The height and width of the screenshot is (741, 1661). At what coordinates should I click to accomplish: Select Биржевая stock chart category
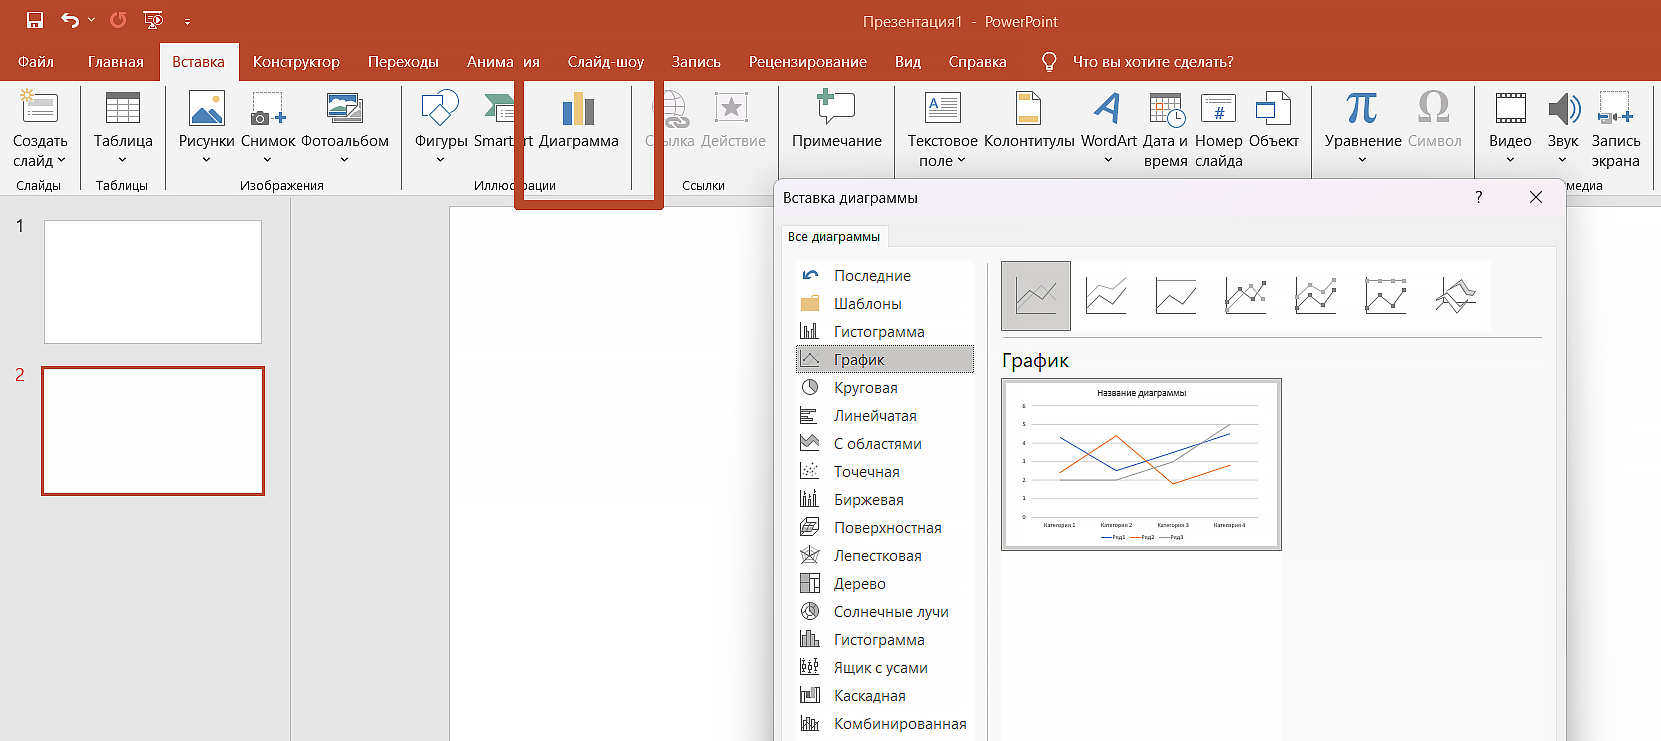[885, 500]
